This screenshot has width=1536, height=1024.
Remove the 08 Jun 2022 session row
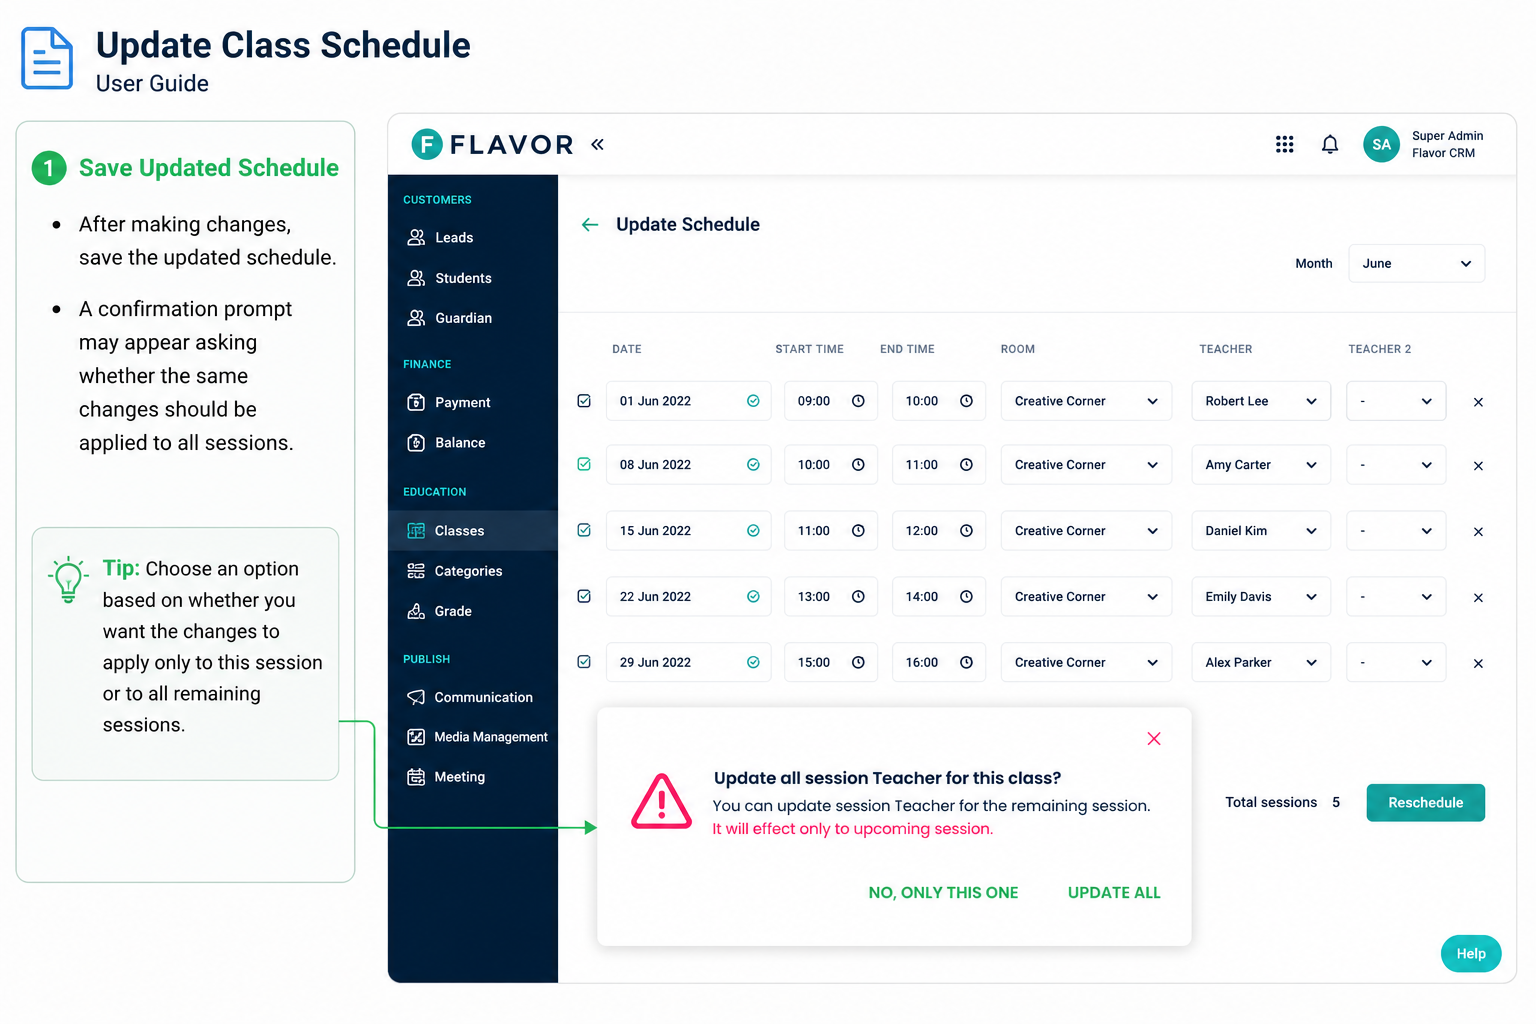pos(1478,466)
